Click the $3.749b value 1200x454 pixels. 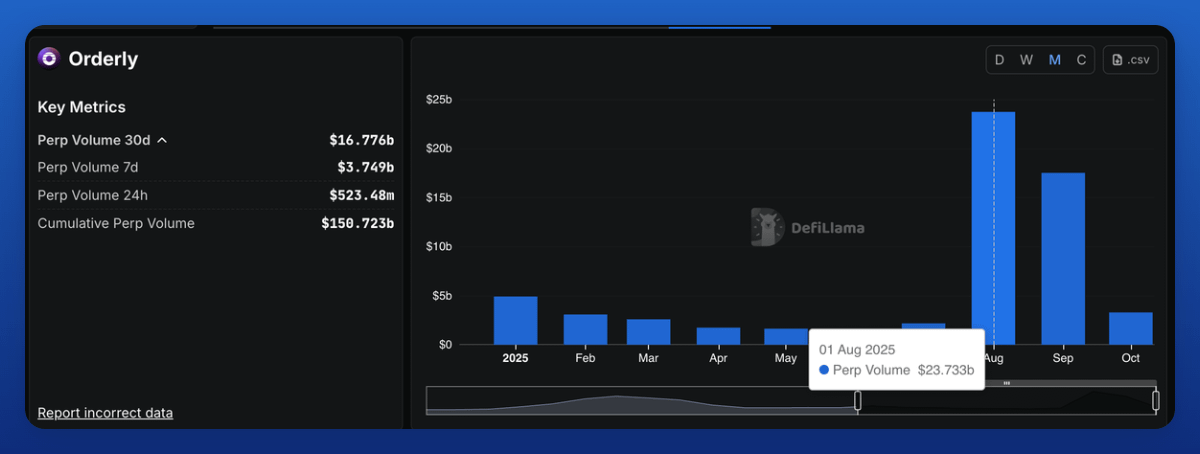tap(365, 167)
